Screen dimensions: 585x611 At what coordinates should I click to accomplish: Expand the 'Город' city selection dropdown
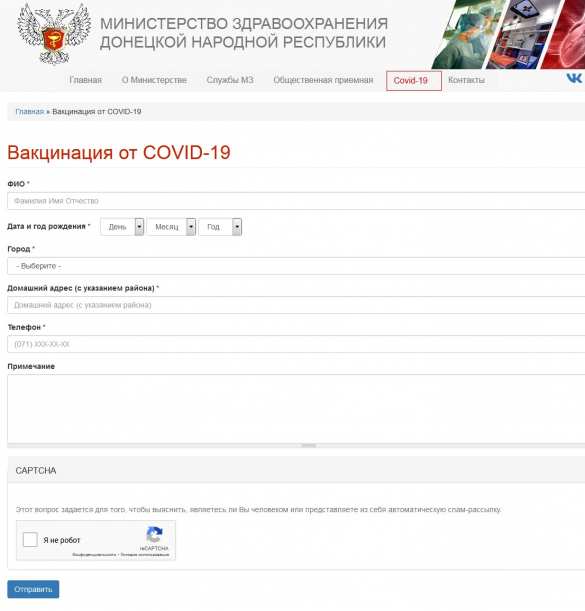(296, 266)
